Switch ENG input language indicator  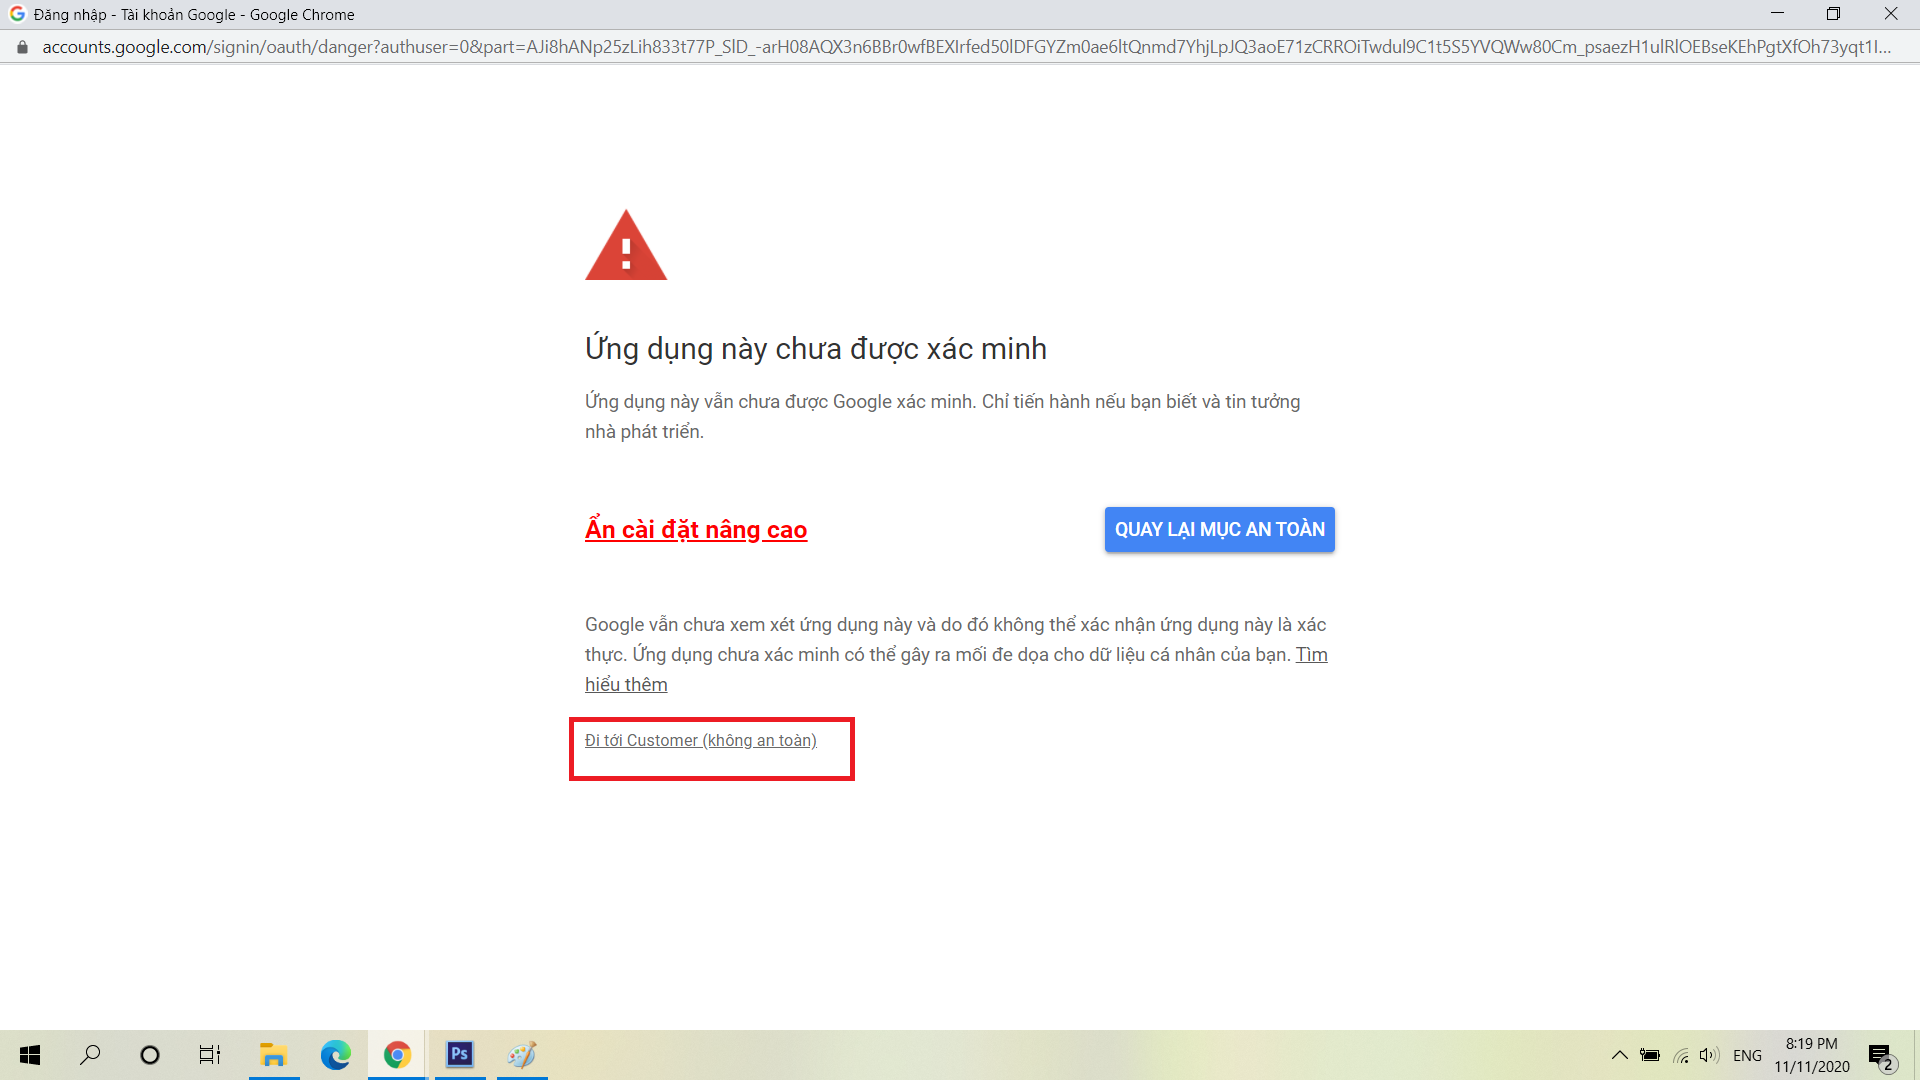[x=1747, y=1055]
